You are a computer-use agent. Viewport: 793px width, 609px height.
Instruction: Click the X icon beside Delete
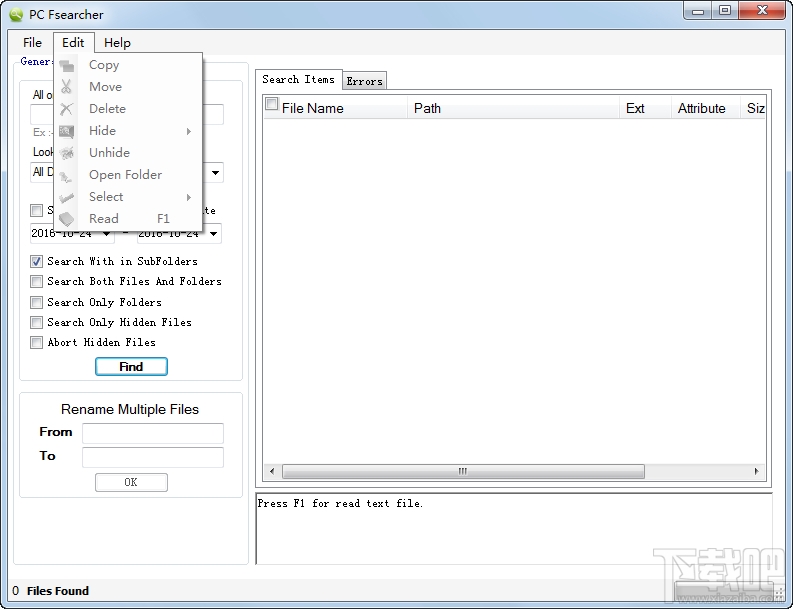point(66,109)
